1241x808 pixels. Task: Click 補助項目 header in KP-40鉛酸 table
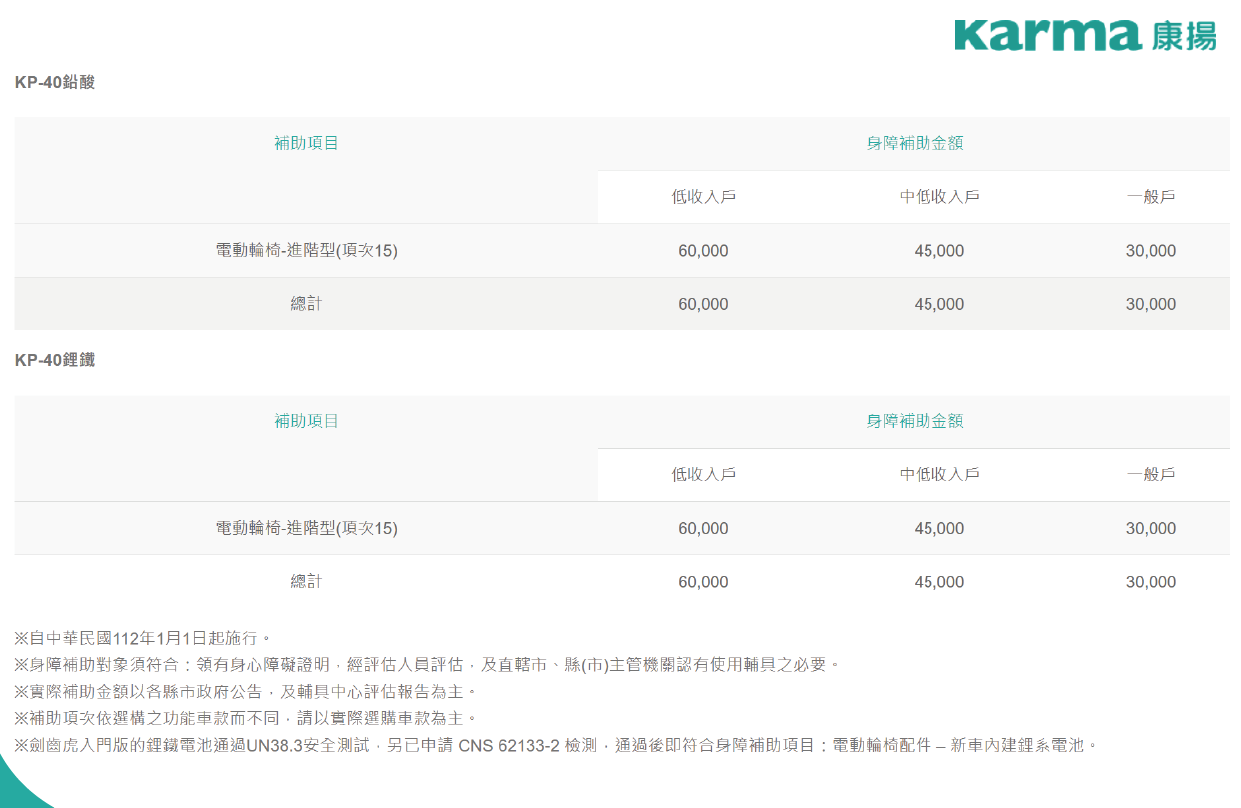point(306,143)
